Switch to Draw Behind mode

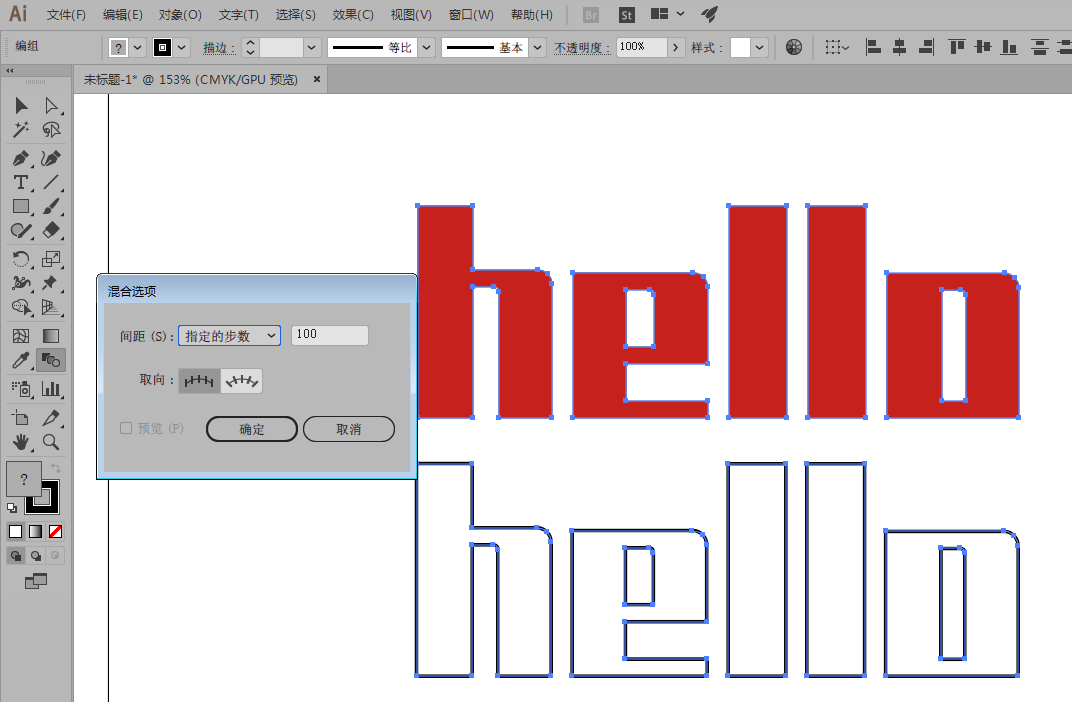36,556
